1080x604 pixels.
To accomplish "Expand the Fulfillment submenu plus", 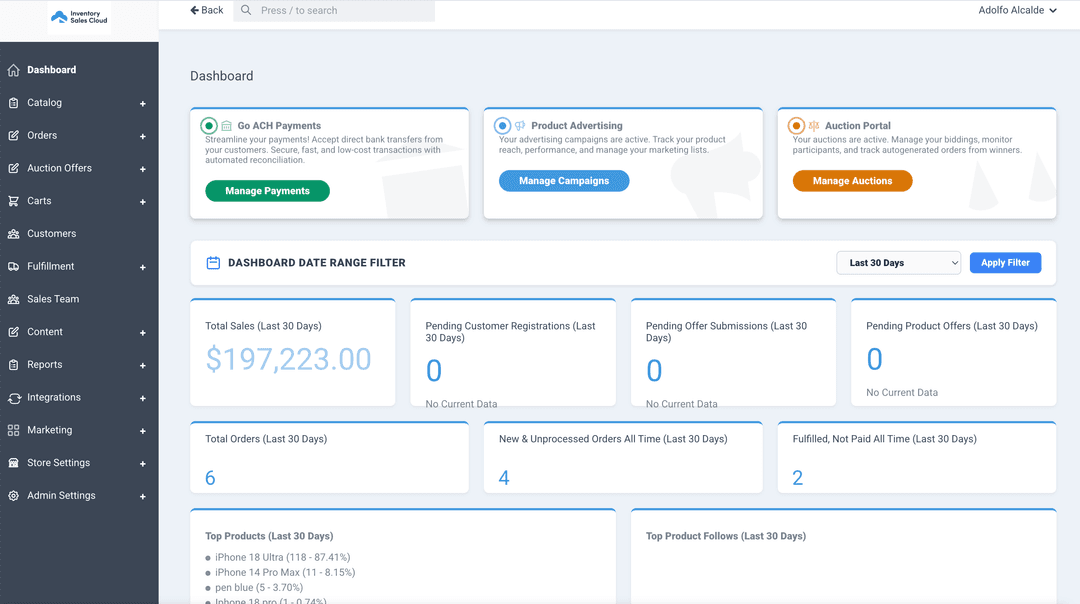I will (x=143, y=267).
